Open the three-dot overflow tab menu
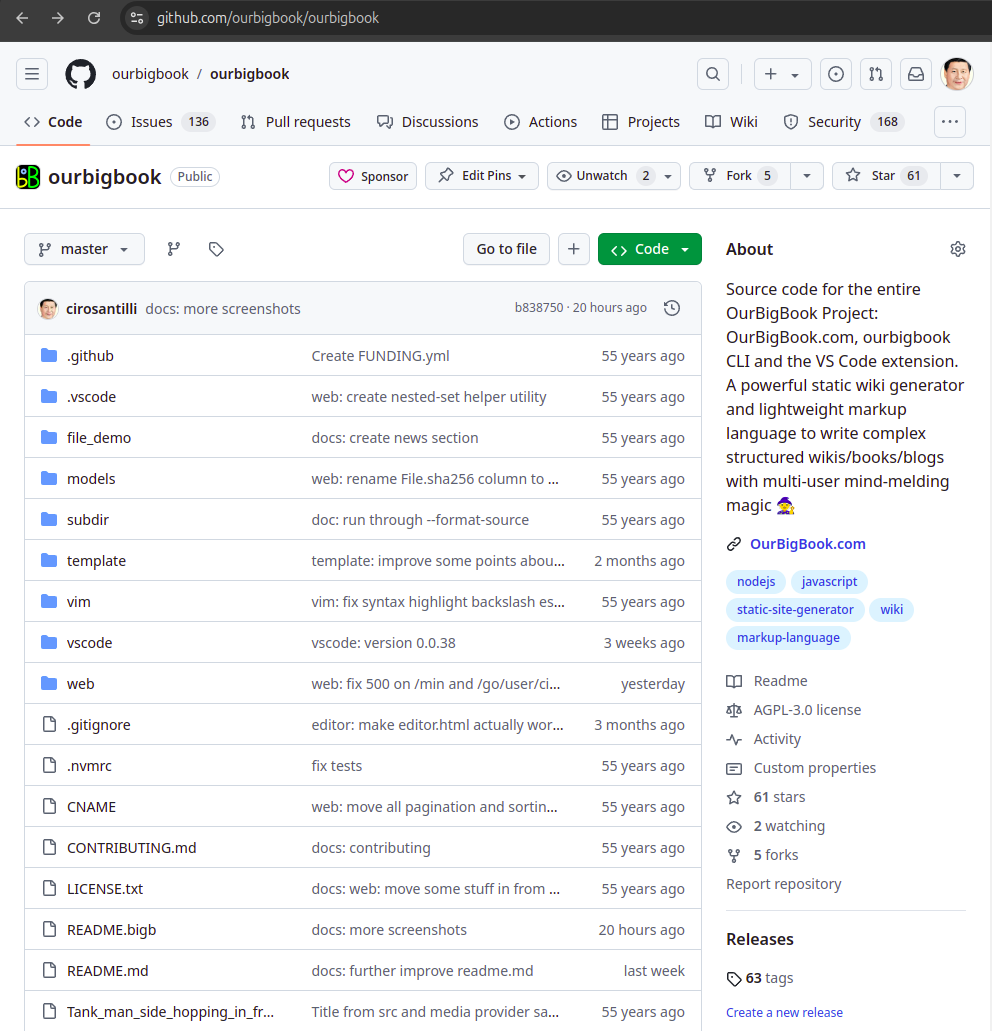 949,122
